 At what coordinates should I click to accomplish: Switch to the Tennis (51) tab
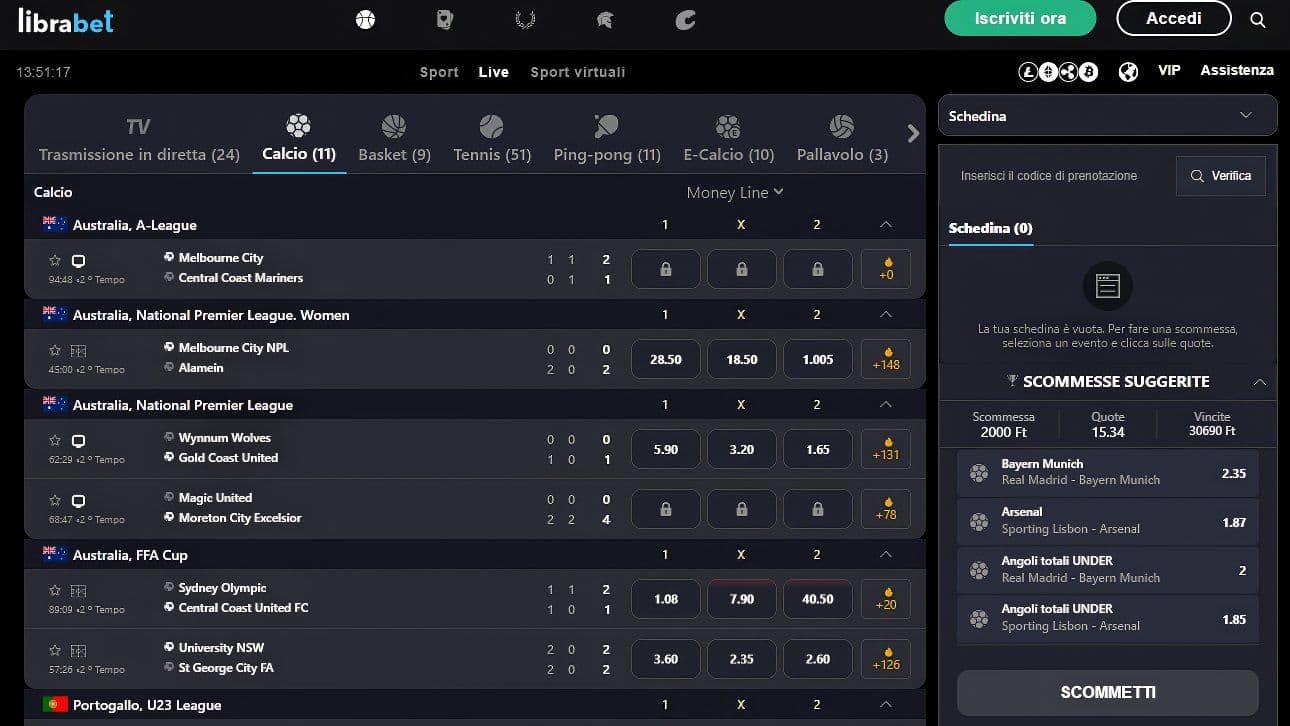point(491,140)
